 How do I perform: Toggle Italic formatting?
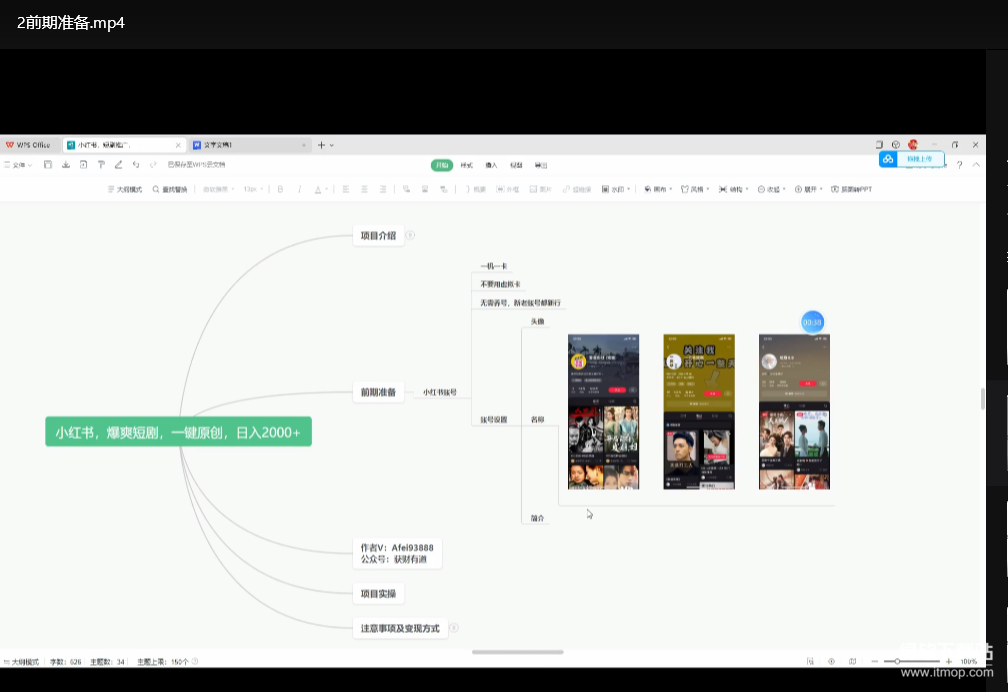click(299, 189)
